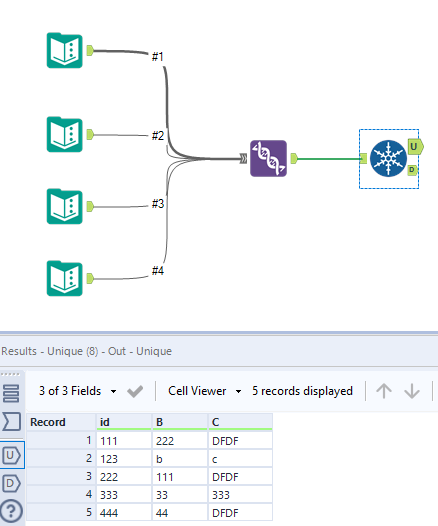Click the Union tool input anchor
The image size is (438, 526).
243,158
